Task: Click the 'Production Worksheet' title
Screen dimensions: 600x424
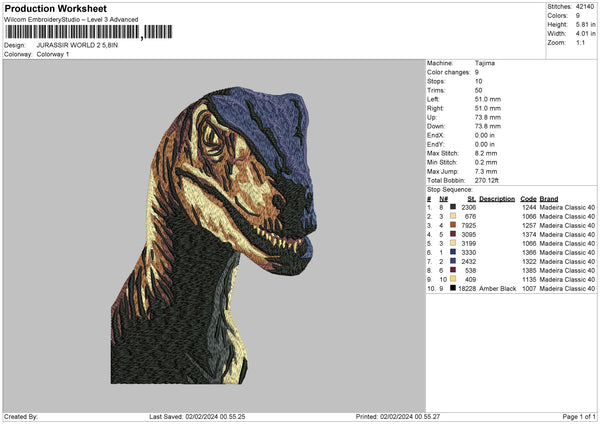Action: pyautogui.click(x=55, y=8)
